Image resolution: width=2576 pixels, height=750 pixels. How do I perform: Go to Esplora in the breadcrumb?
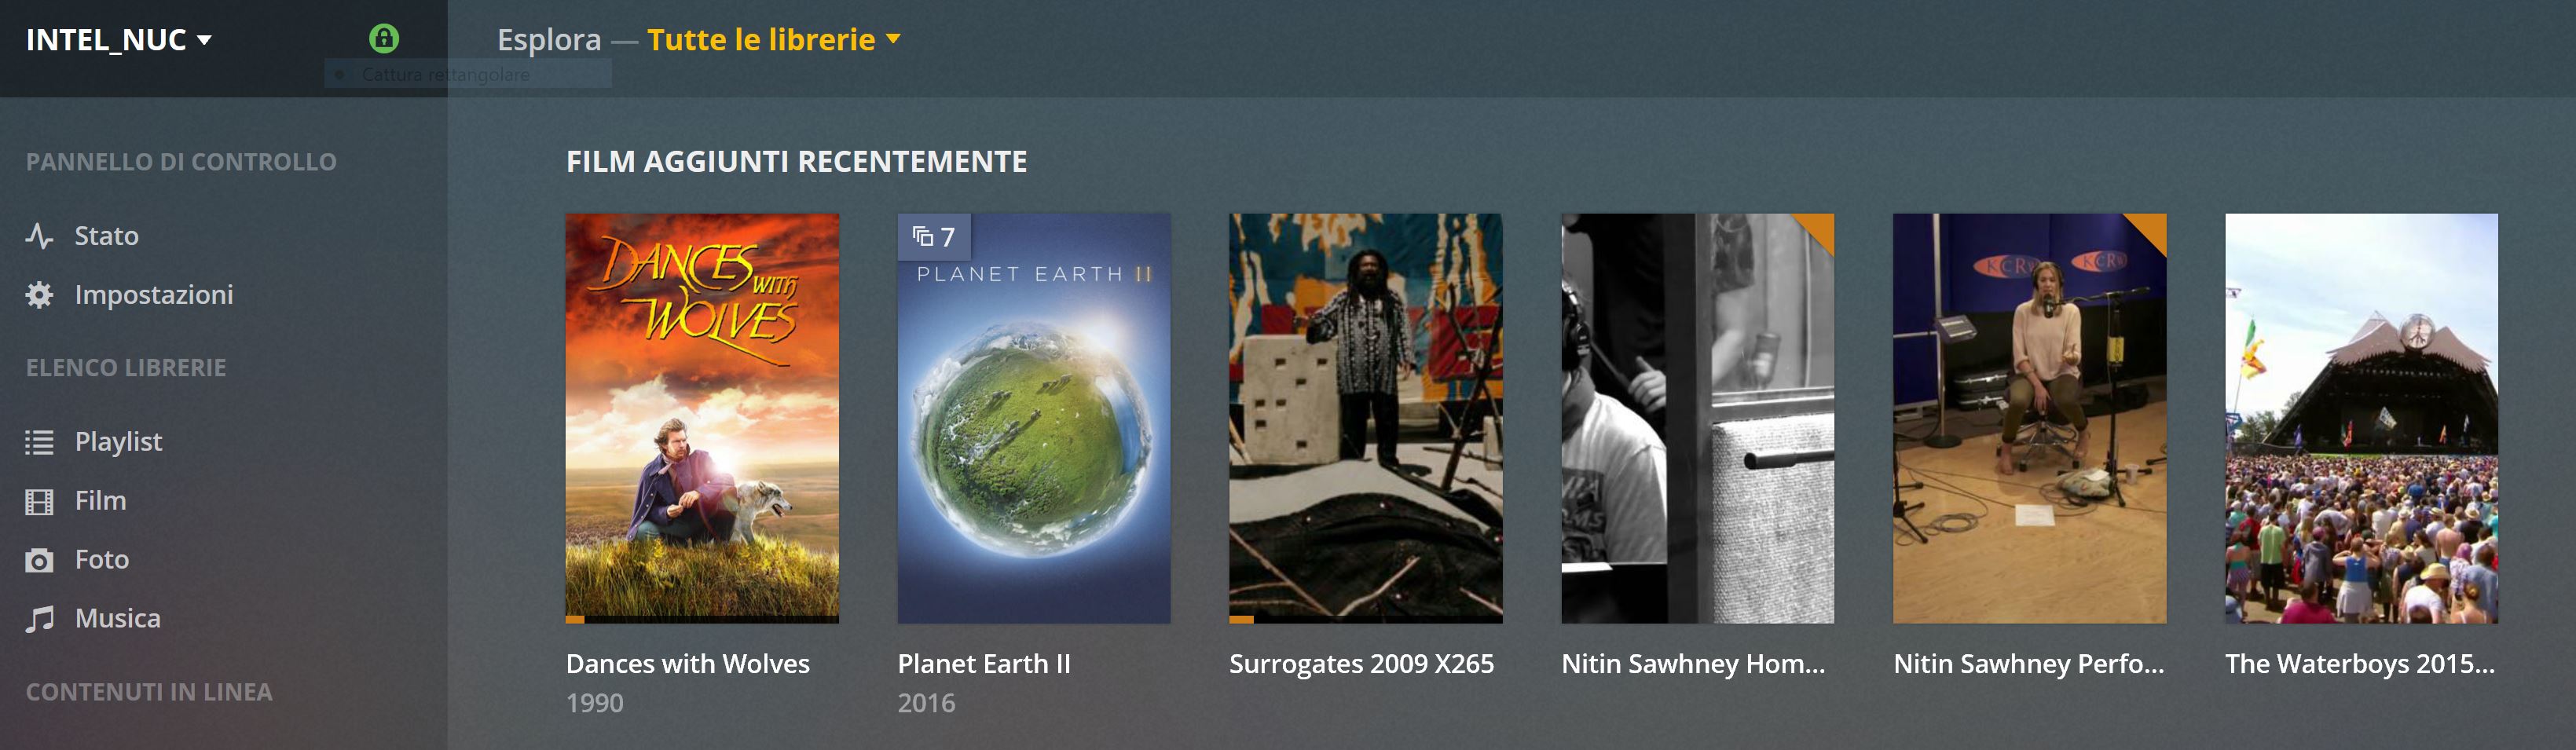(x=549, y=40)
